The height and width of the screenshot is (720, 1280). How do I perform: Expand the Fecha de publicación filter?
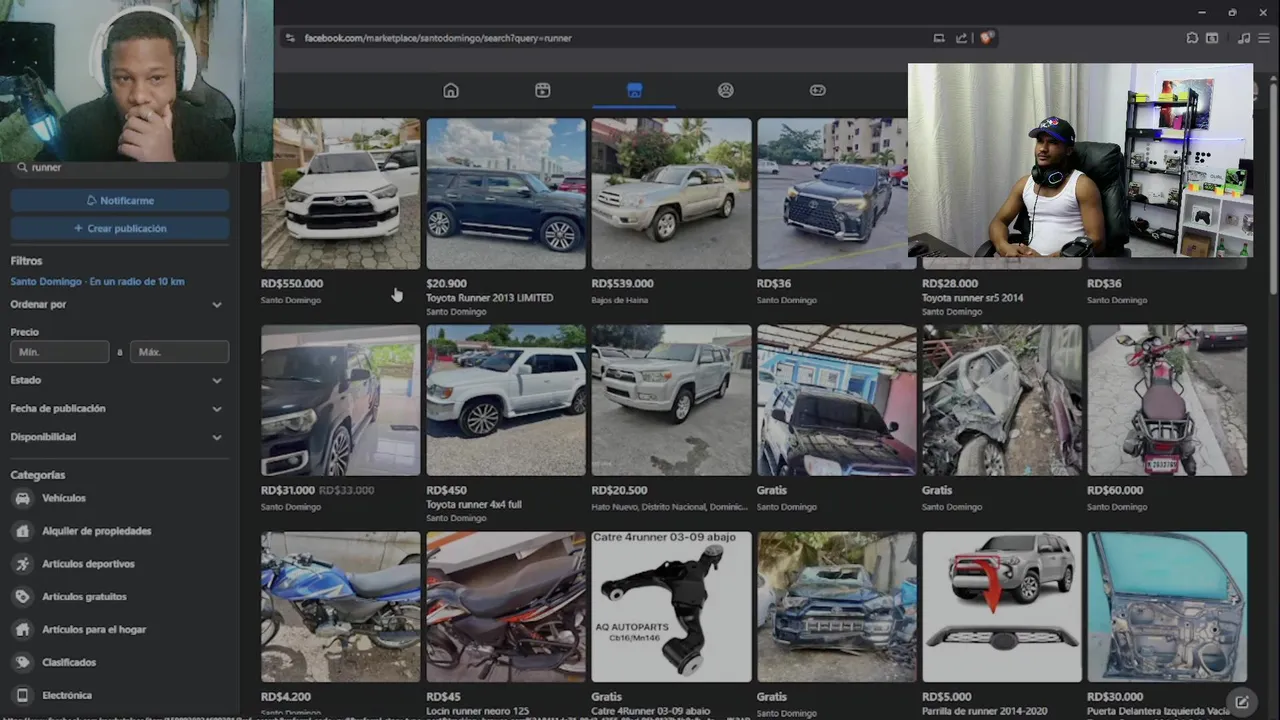[x=120, y=408]
